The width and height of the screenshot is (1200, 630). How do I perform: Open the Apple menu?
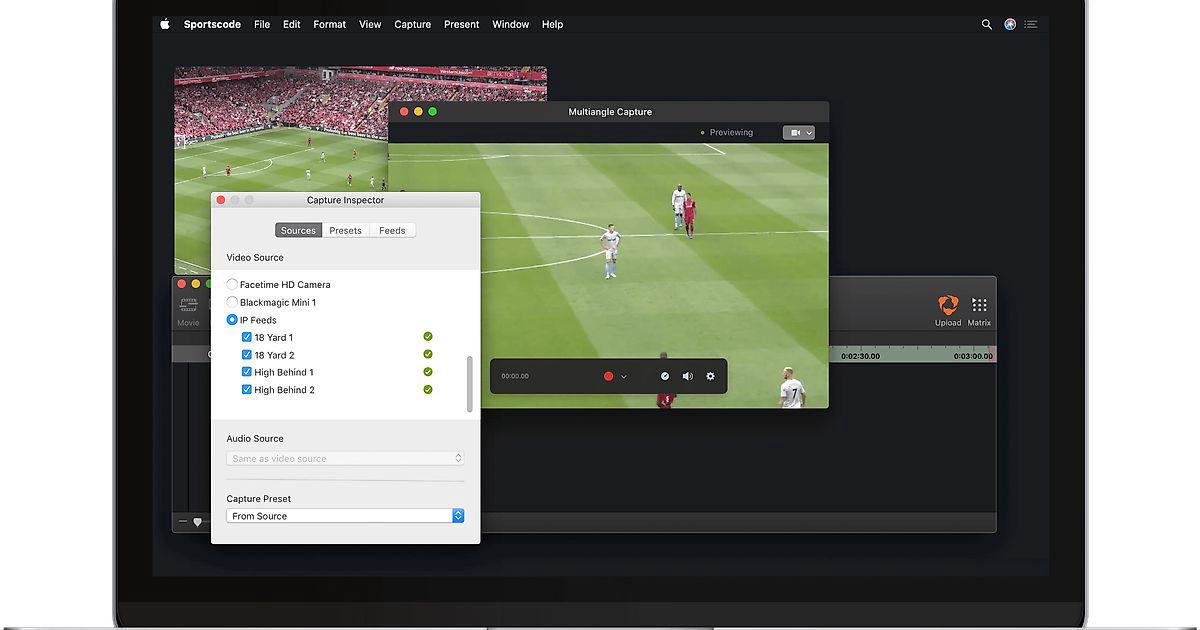point(165,24)
